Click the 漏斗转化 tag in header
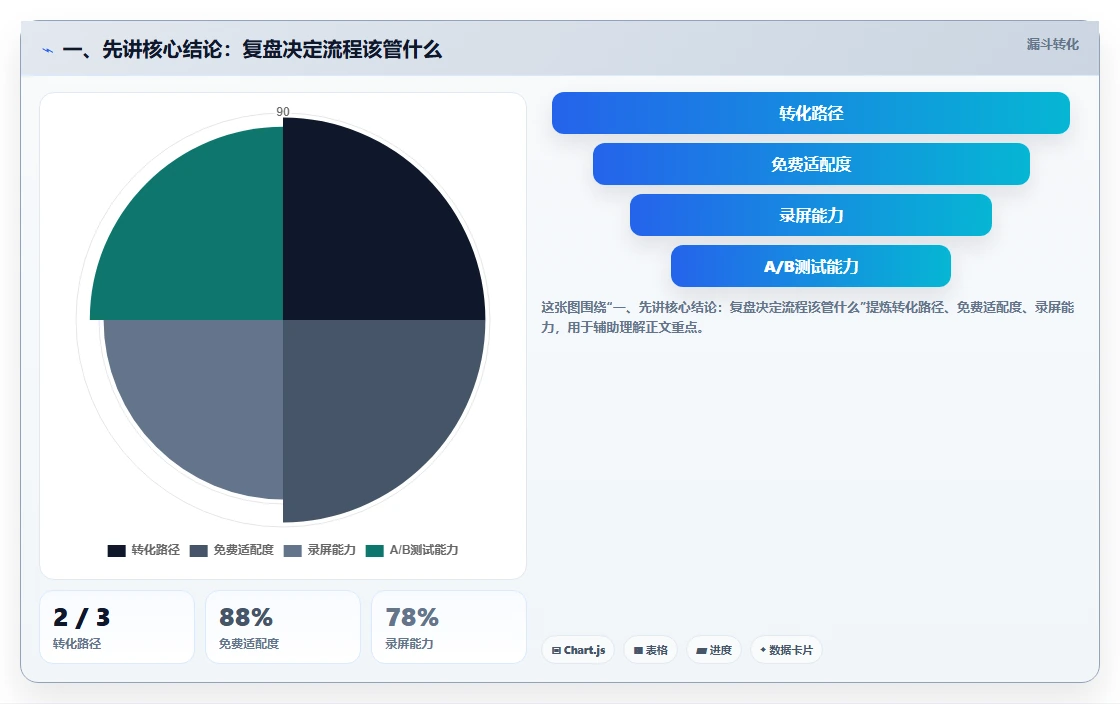 click(1052, 44)
